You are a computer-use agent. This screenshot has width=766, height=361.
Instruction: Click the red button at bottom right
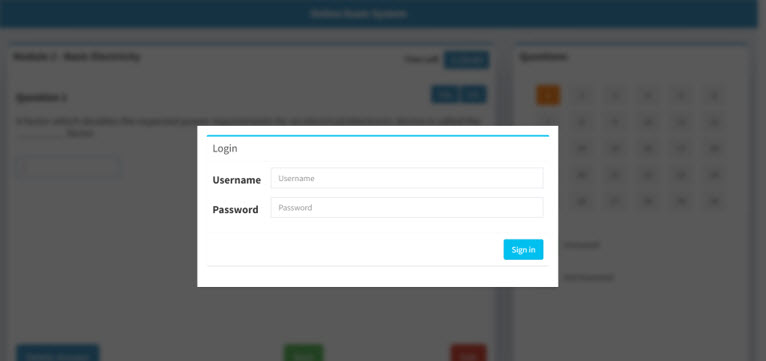[x=468, y=354]
